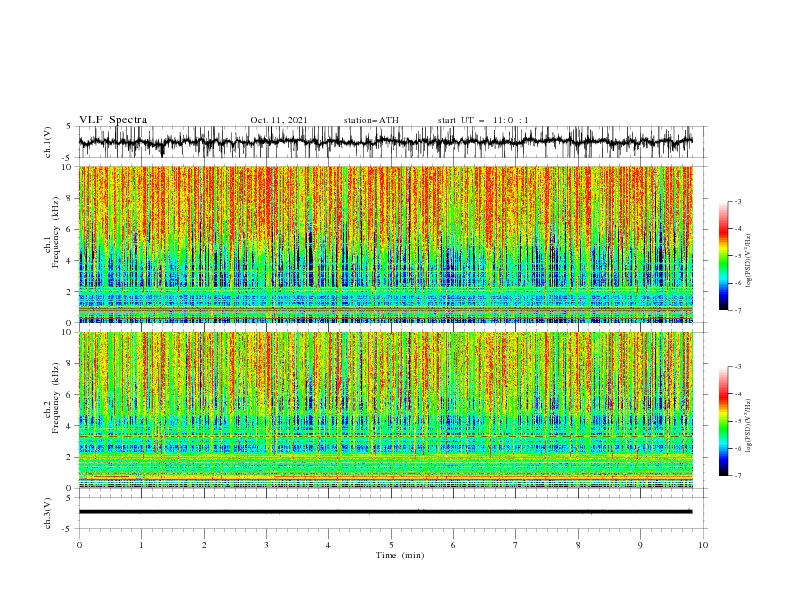
Task: Click the 'ch.3(V)' waveform axis label
Action: (48, 513)
